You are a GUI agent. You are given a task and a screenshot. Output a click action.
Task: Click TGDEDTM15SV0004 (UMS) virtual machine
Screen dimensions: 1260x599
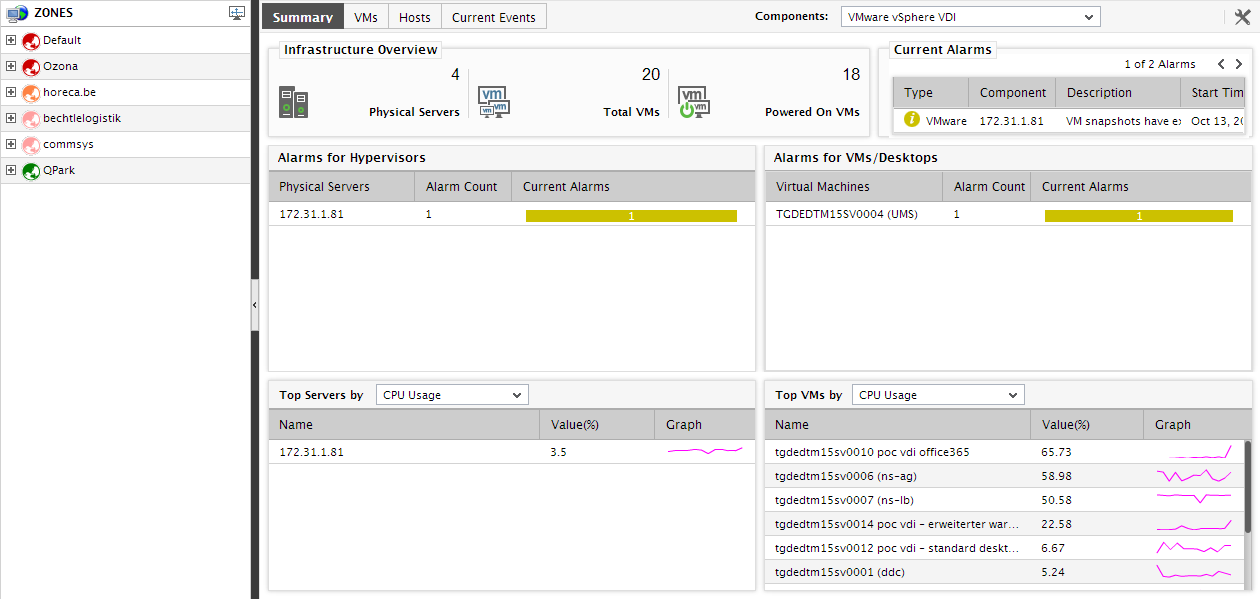click(846, 214)
